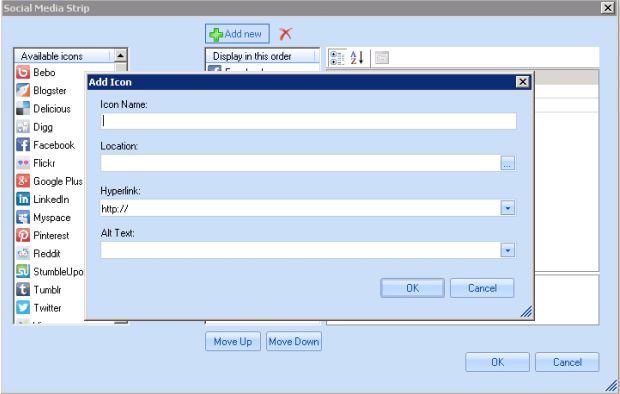Click into the Location text field
620x394 pixels.
300,163
